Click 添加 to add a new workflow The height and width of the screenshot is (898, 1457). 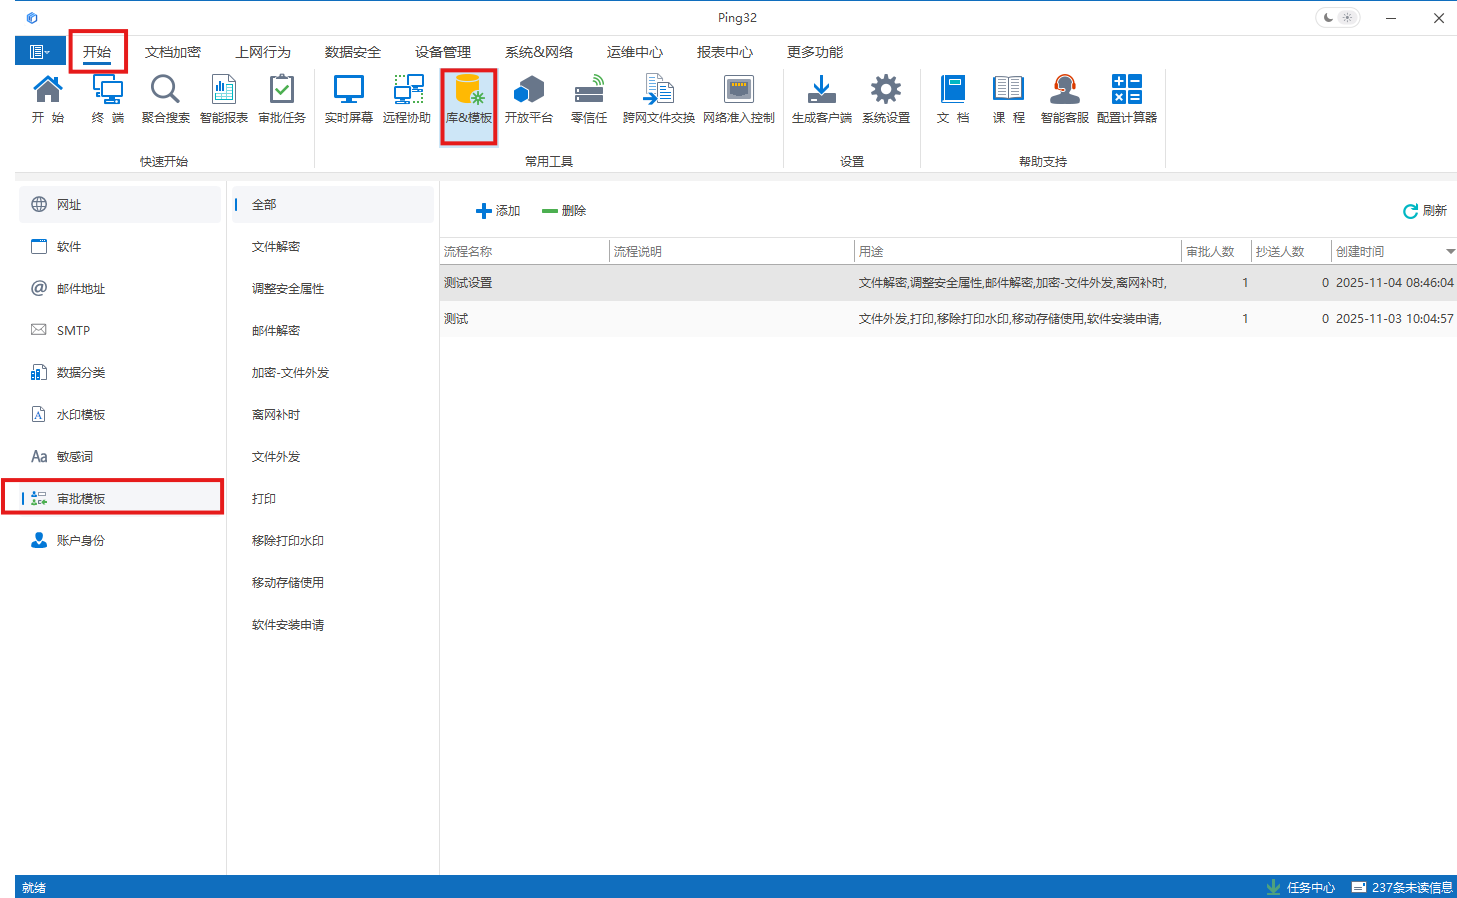[497, 211]
